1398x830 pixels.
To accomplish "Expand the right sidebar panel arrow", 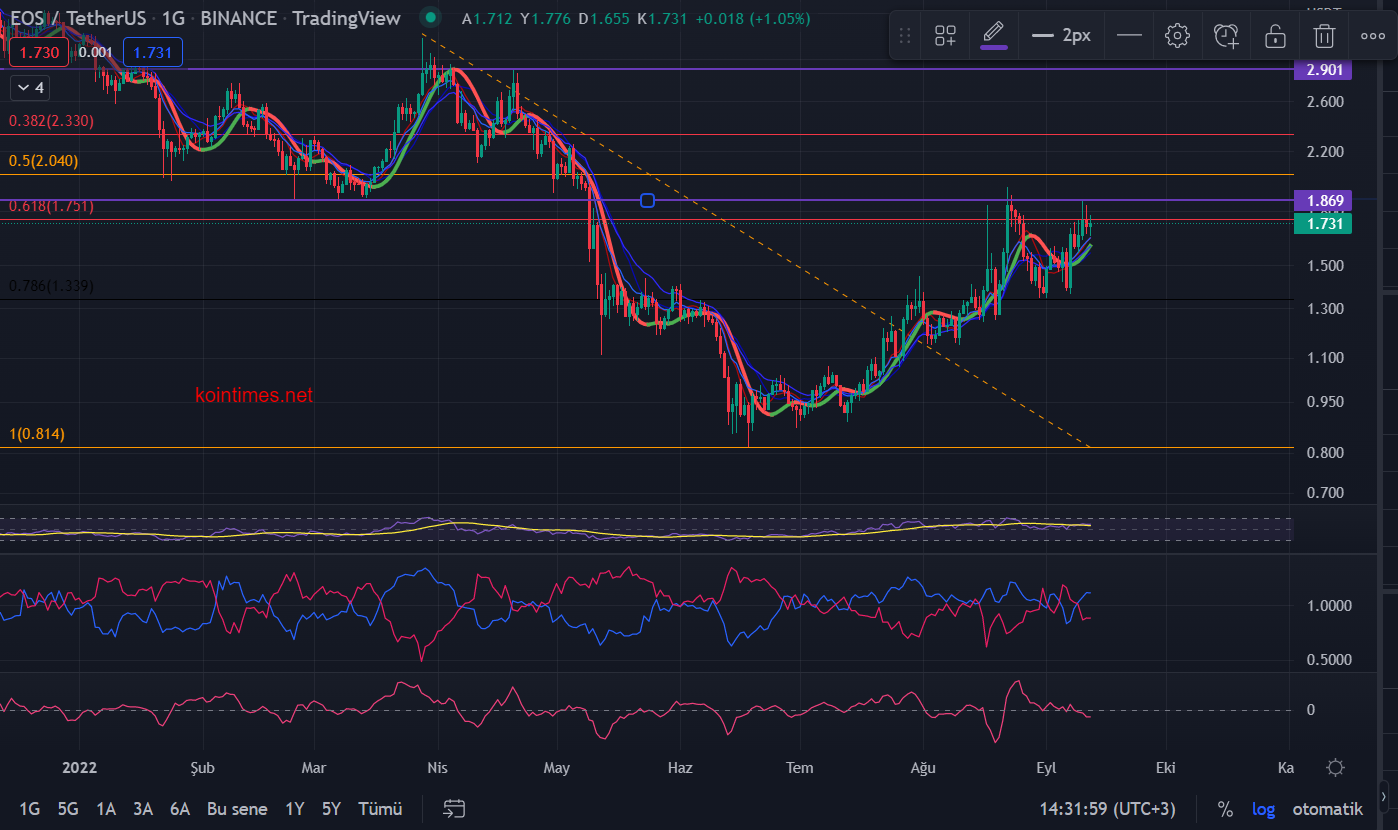I will click(1385, 797).
